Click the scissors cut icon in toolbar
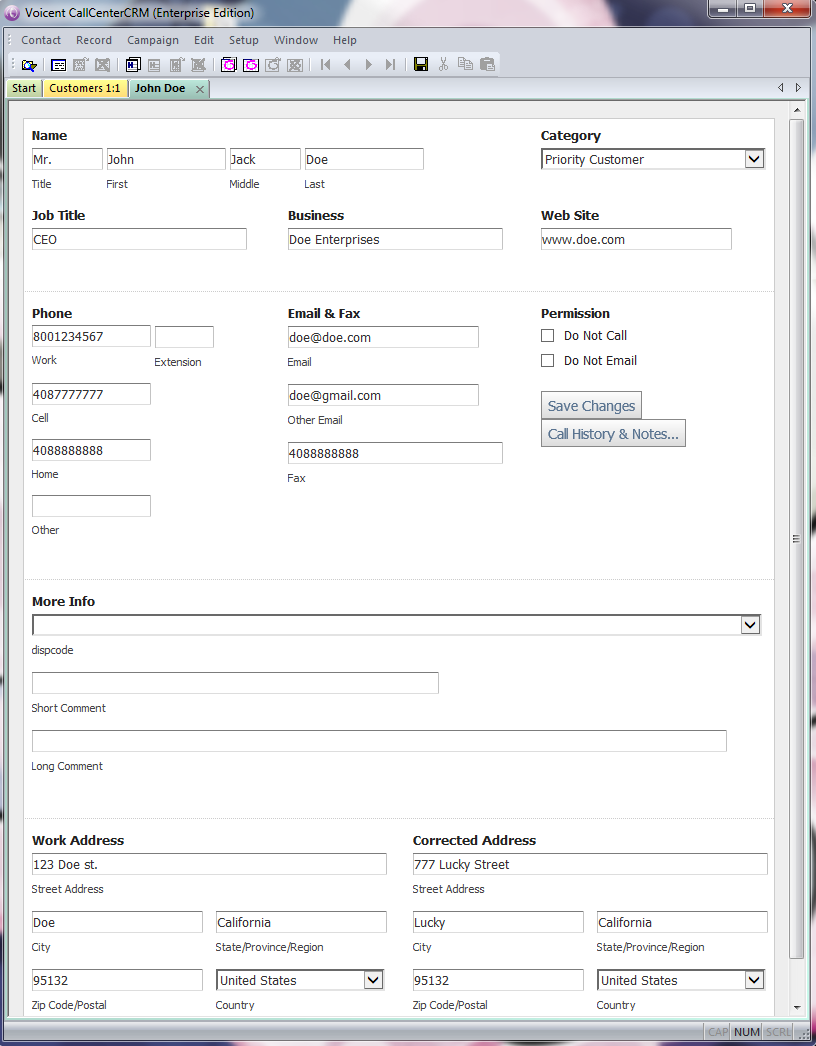This screenshot has height=1046, width=816. point(443,65)
